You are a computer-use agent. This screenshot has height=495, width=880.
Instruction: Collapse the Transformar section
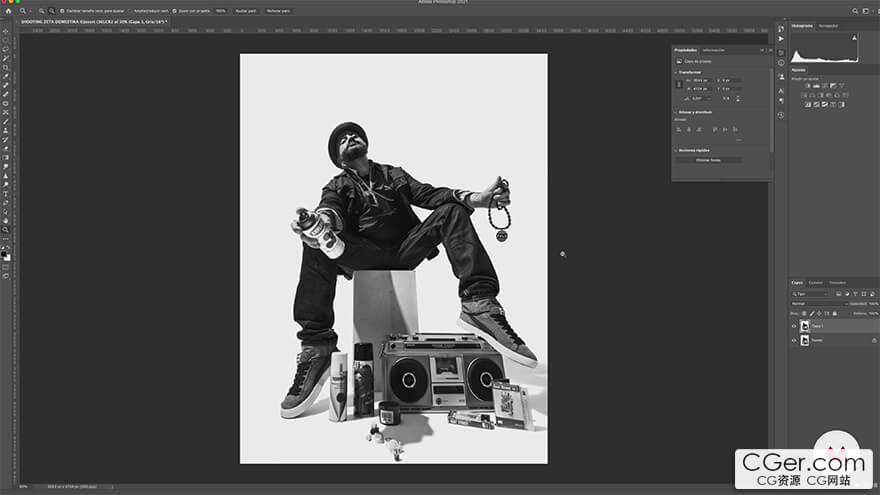675,72
